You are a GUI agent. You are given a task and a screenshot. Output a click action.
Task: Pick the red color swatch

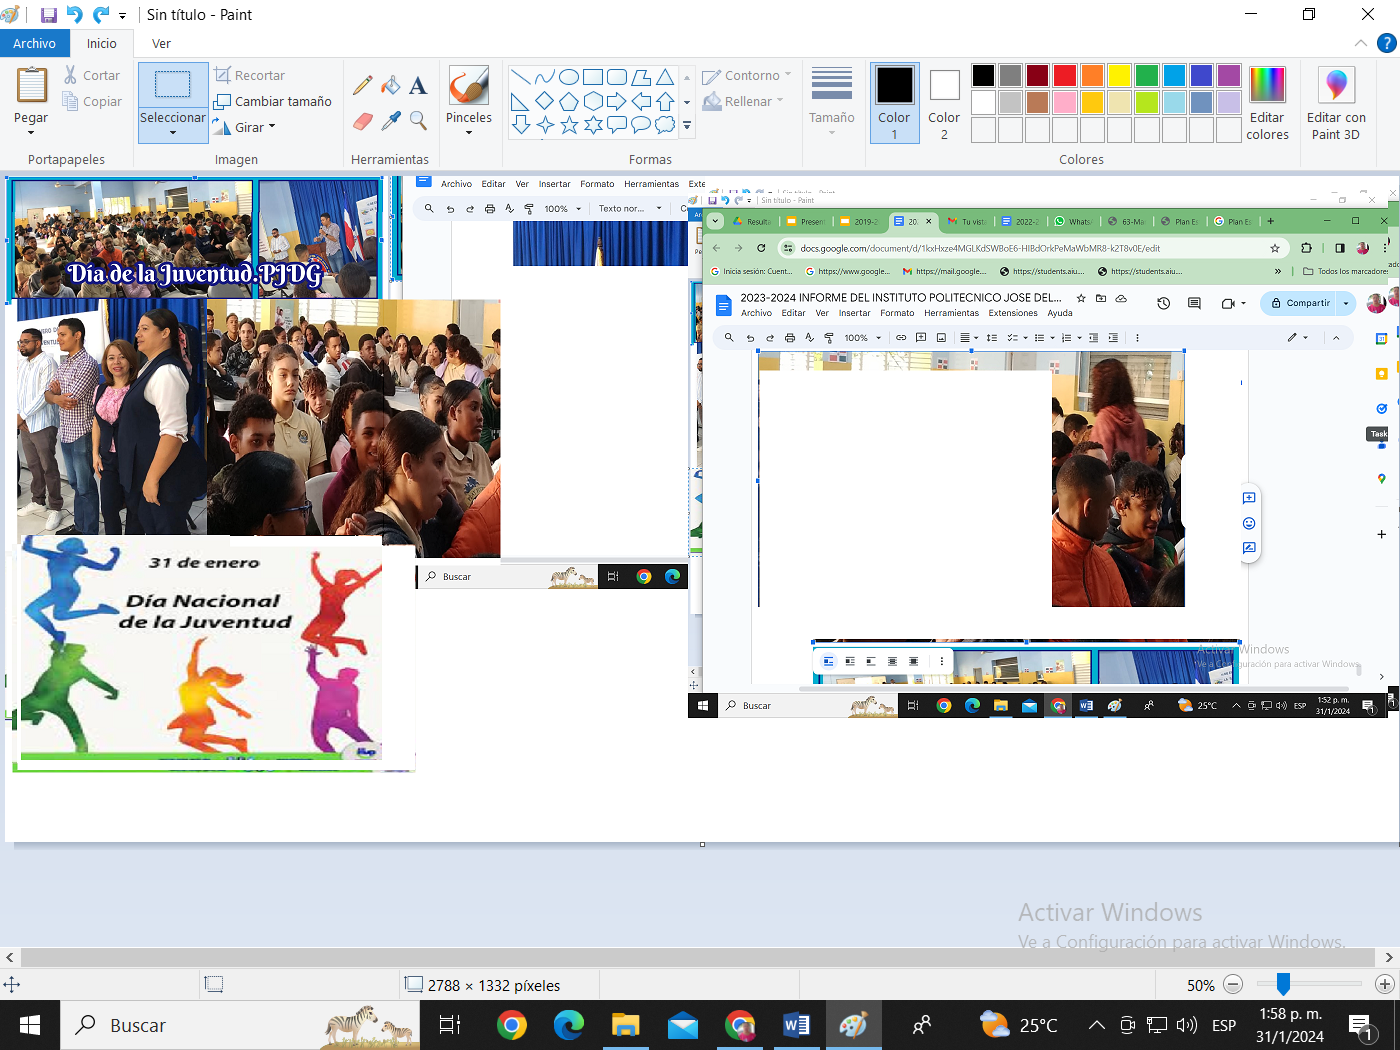(x=1065, y=76)
